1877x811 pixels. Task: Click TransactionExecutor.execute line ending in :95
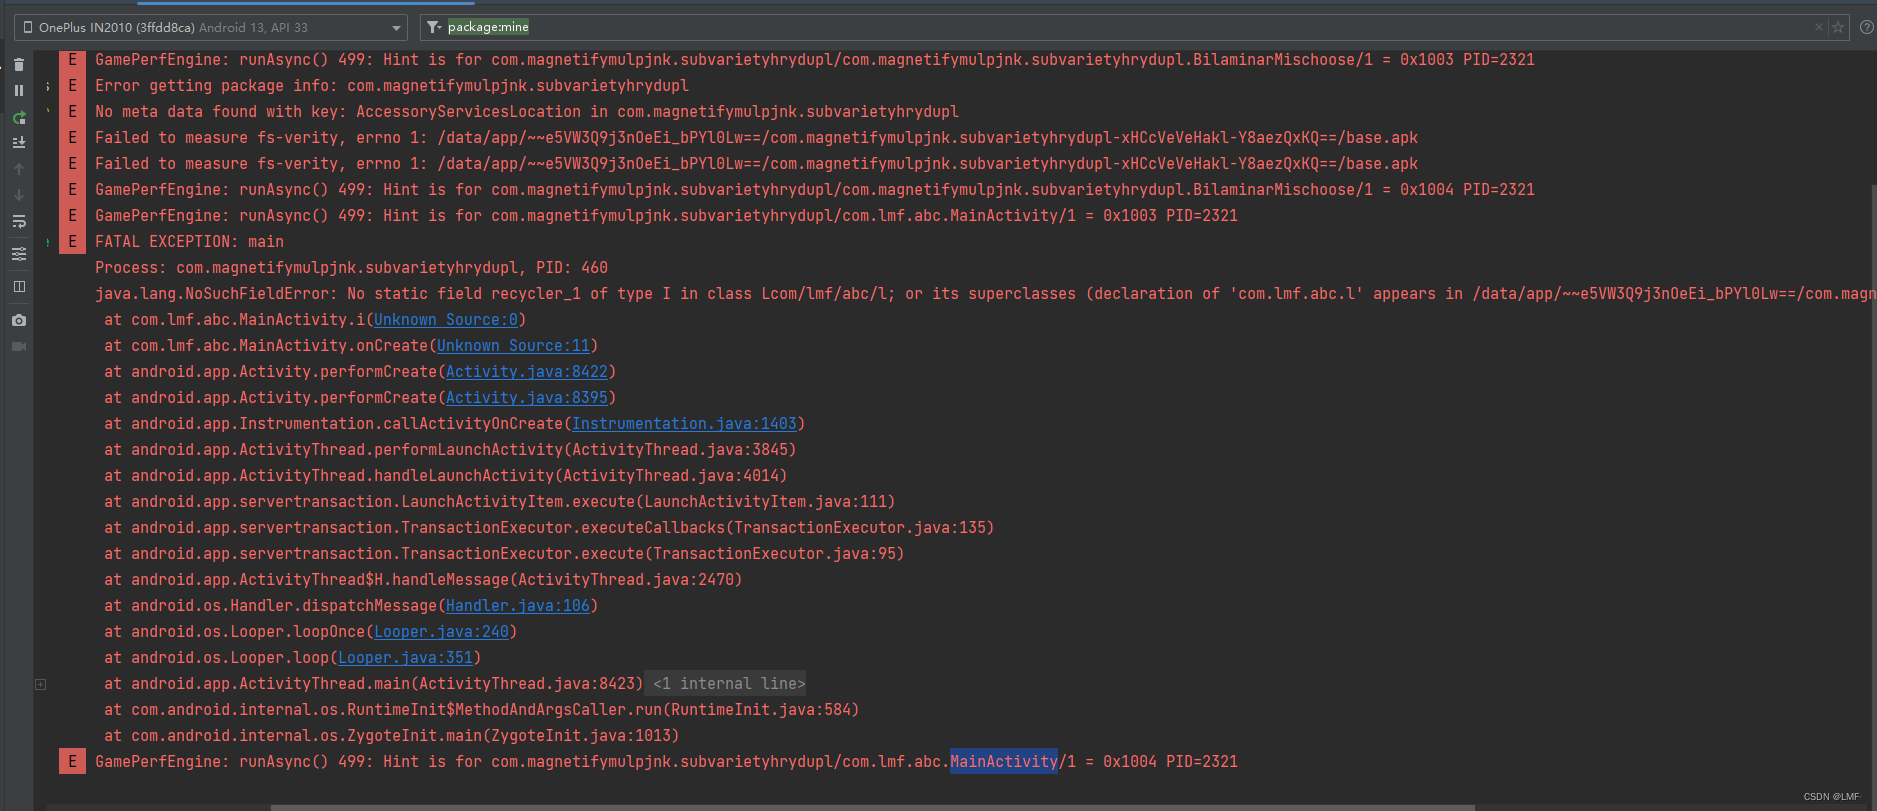(504, 554)
